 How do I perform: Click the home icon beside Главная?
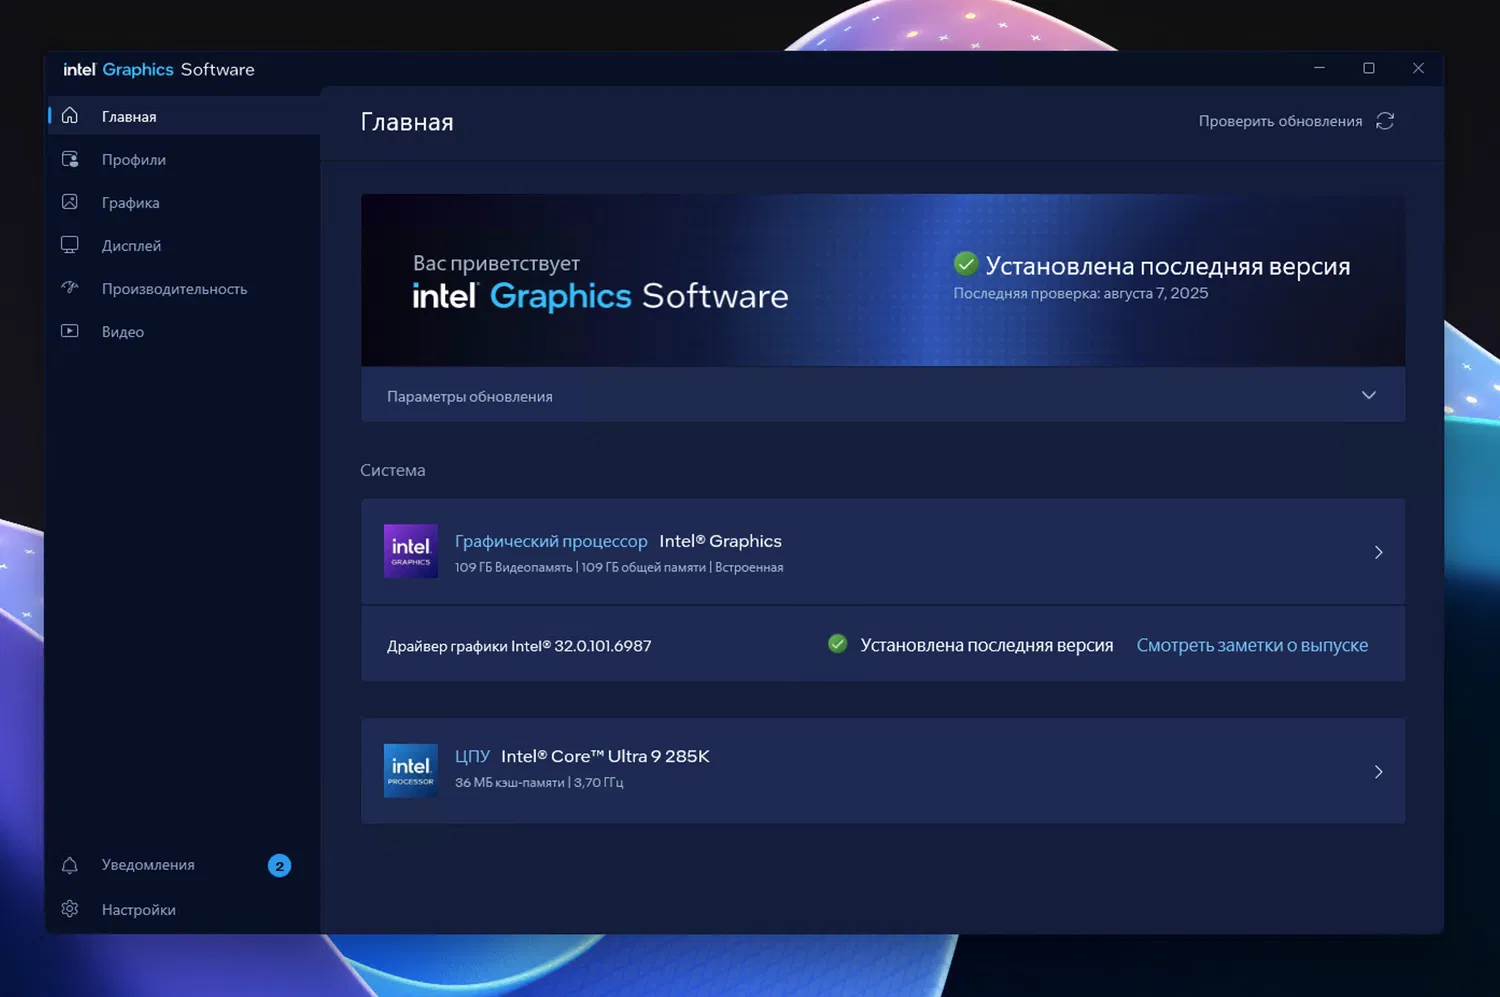coord(70,116)
